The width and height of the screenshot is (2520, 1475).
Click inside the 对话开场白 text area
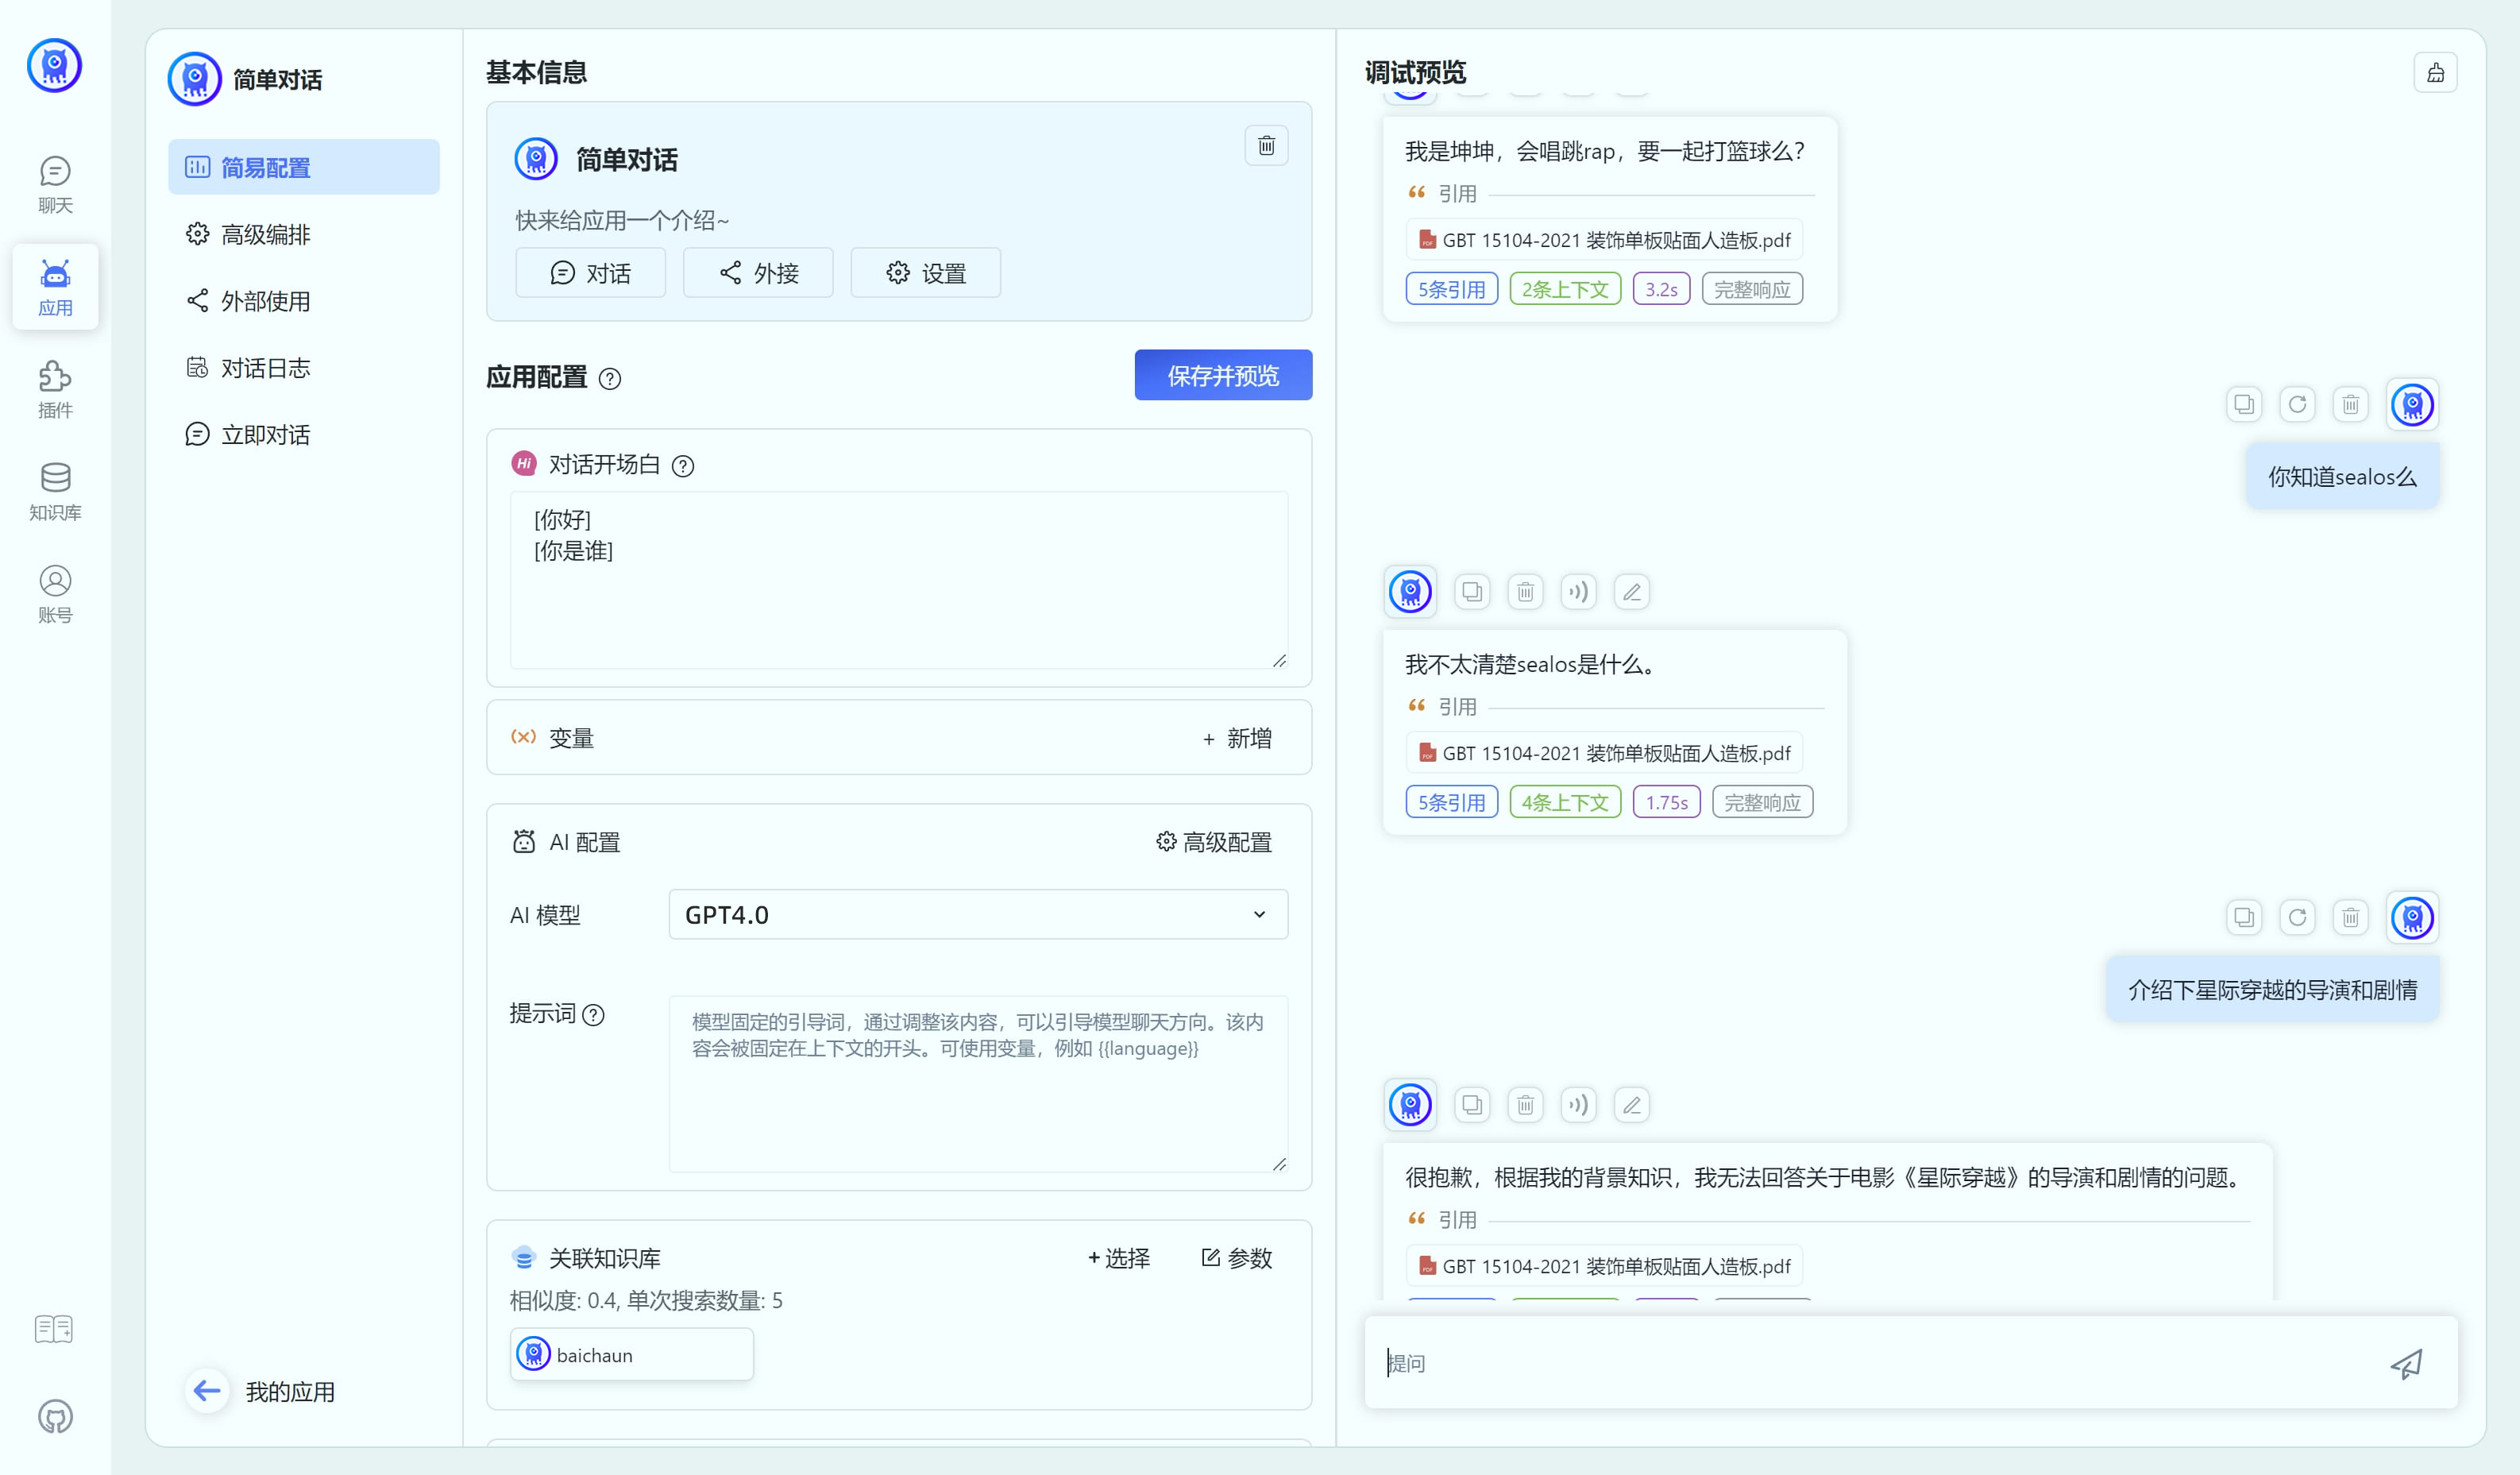[898, 580]
